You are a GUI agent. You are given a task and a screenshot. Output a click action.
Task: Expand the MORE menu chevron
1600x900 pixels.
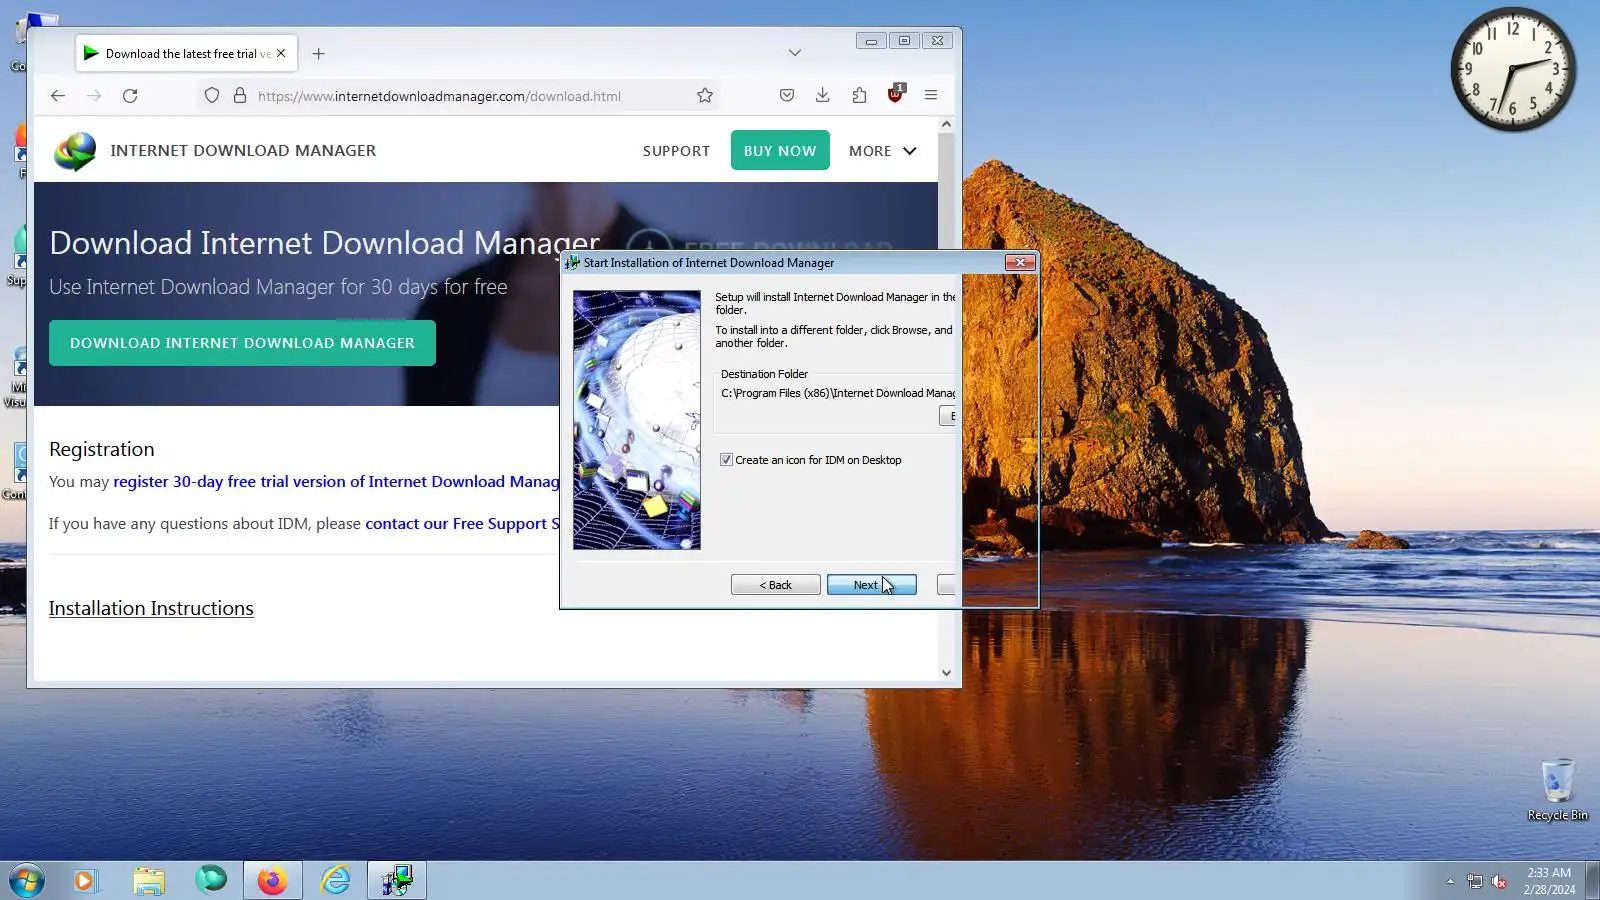[x=910, y=151]
